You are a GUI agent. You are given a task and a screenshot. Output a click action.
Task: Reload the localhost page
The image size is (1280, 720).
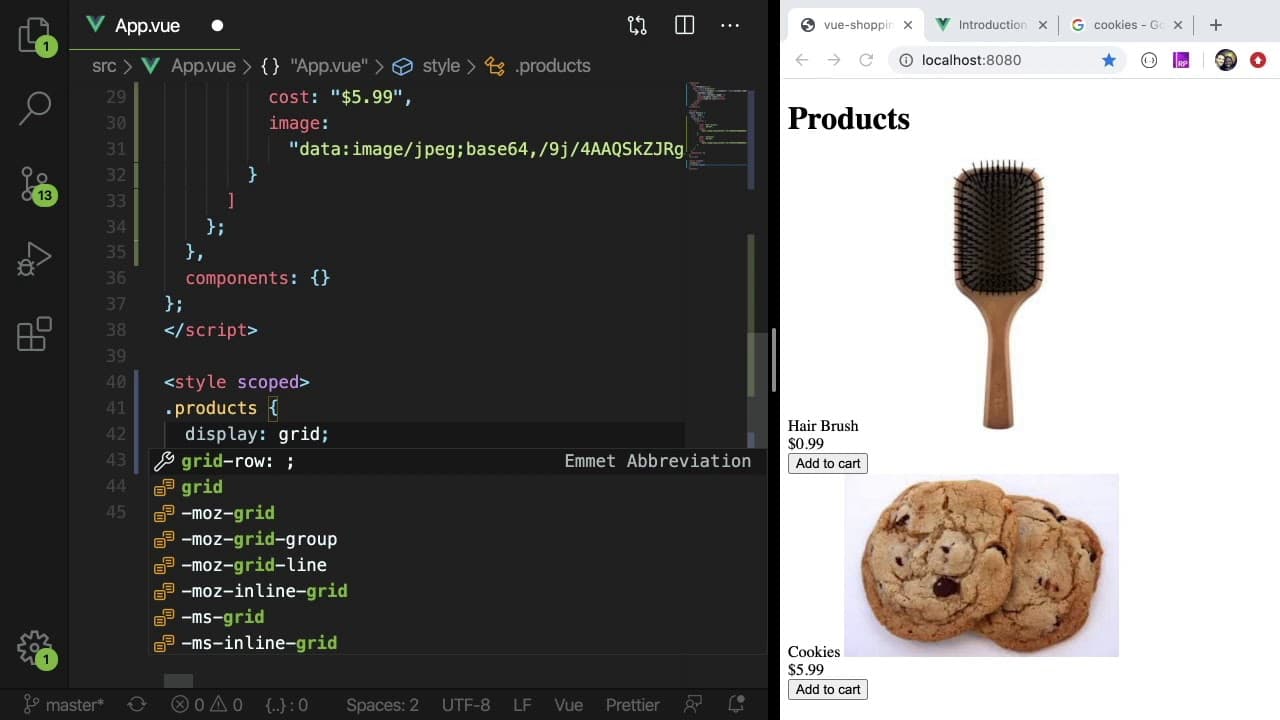867,60
